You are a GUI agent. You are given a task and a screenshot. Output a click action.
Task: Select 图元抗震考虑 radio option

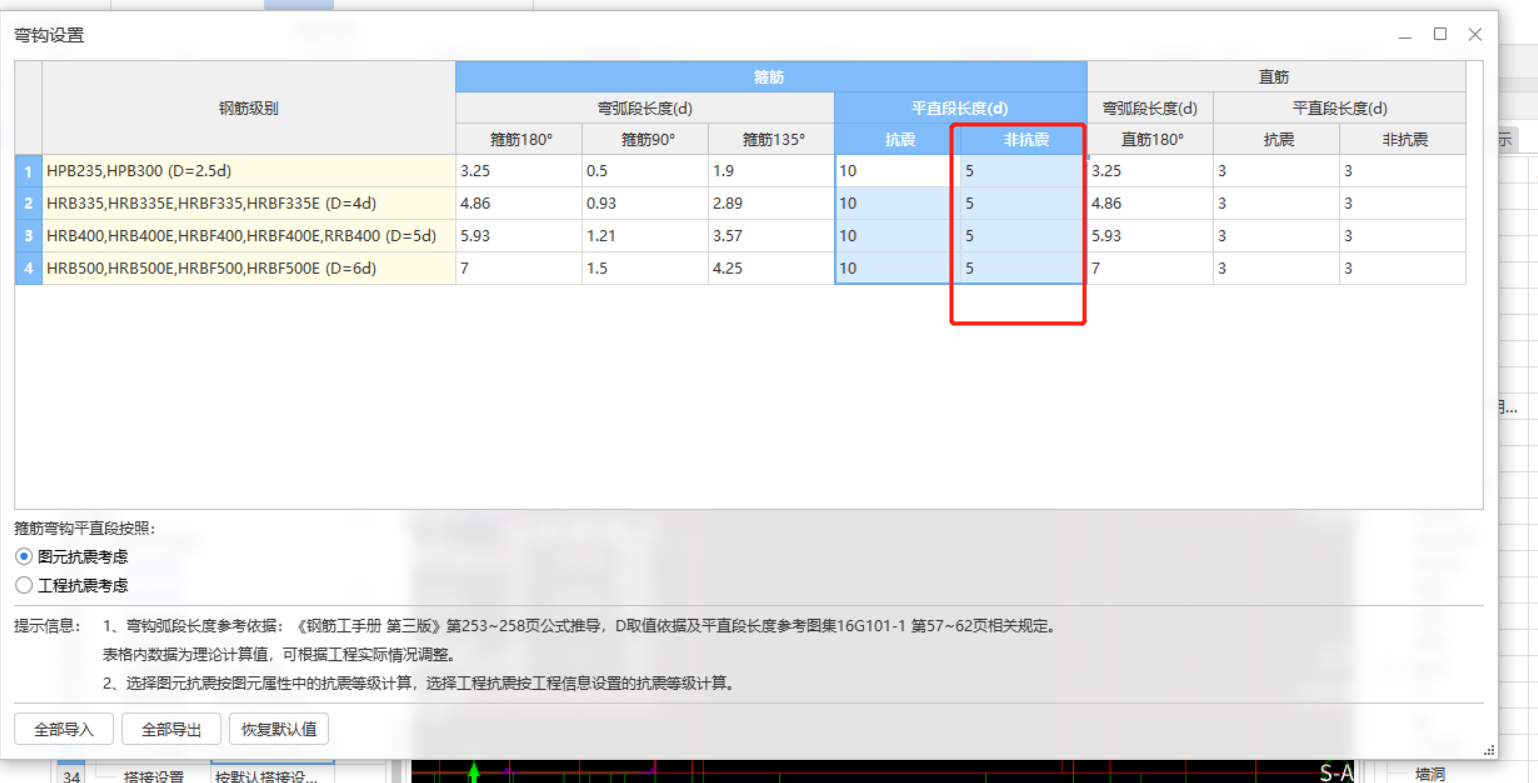[72, 557]
